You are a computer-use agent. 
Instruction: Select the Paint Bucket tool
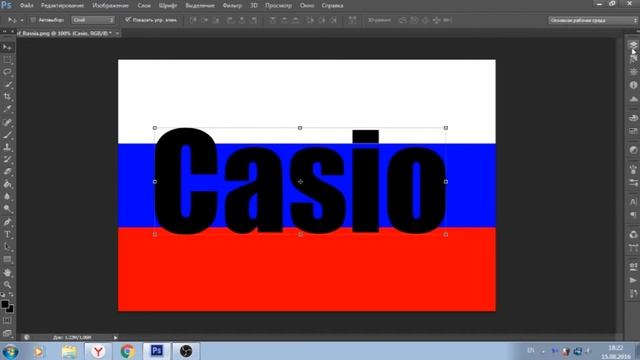7,184
